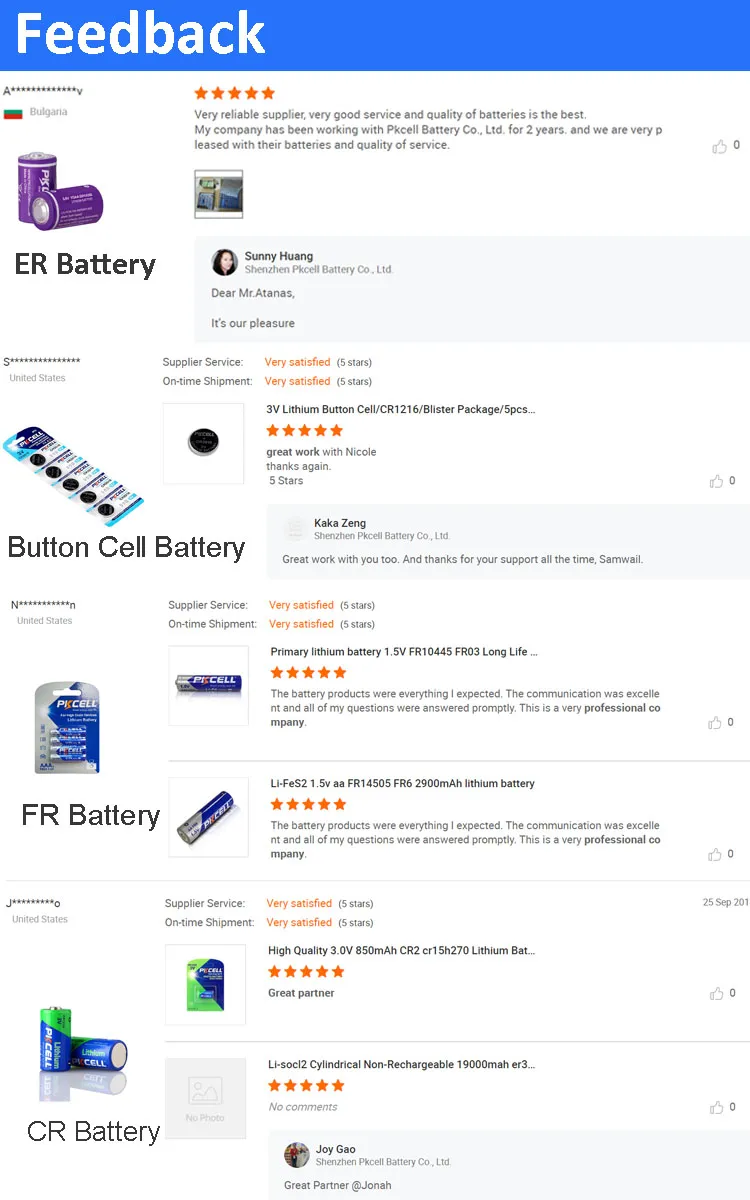The width and height of the screenshot is (750, 1200).
Task: Thumbs-up the Li-FeS2 FR14505 battery review
Action: [715, 855]
